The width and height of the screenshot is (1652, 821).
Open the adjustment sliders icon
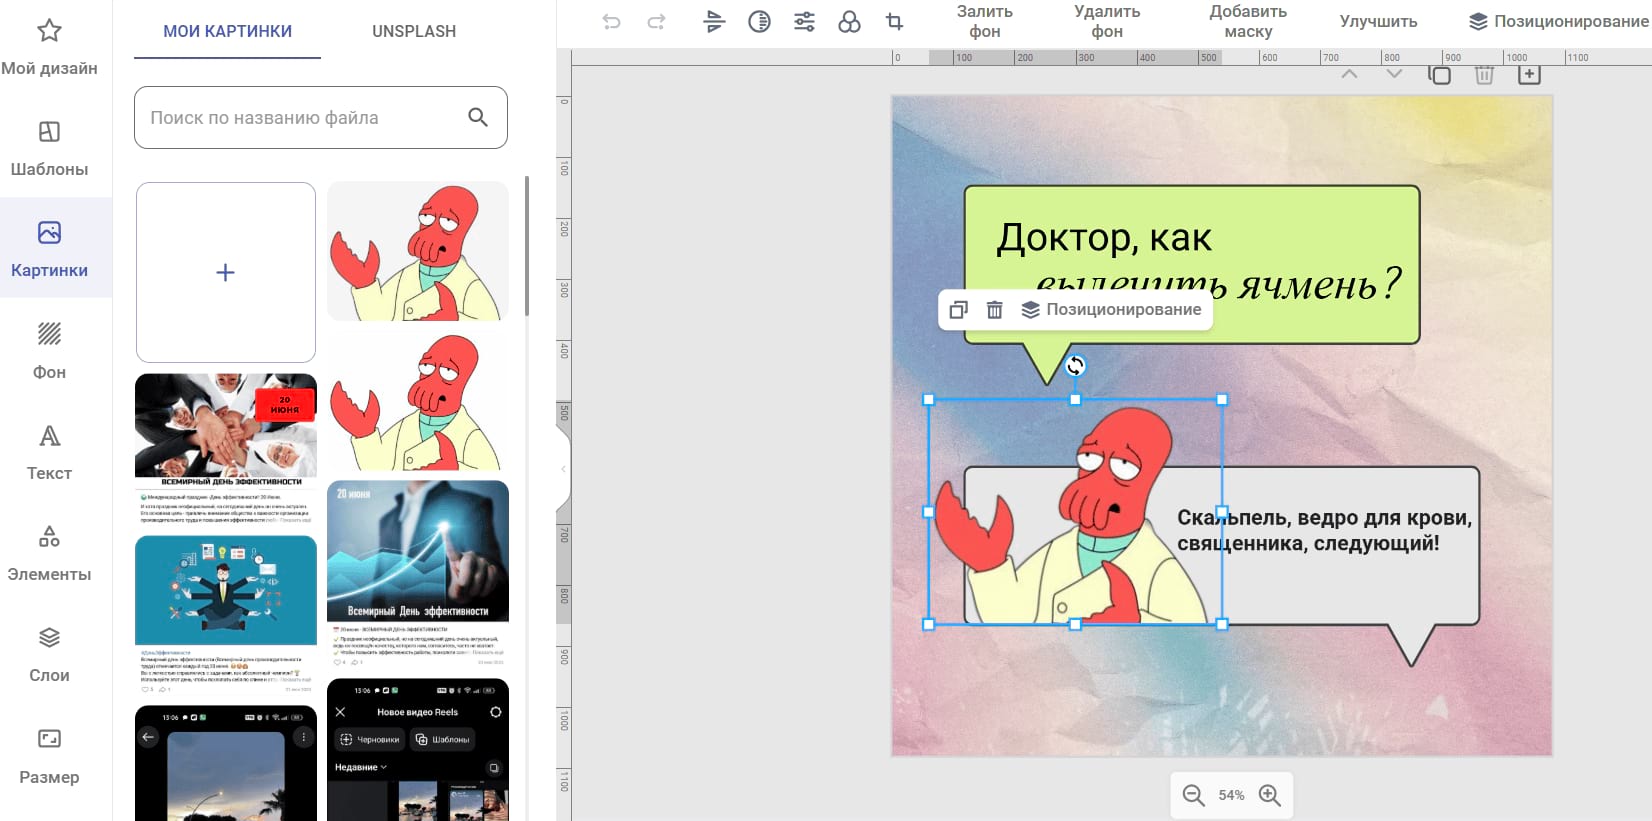pos(804,21)
